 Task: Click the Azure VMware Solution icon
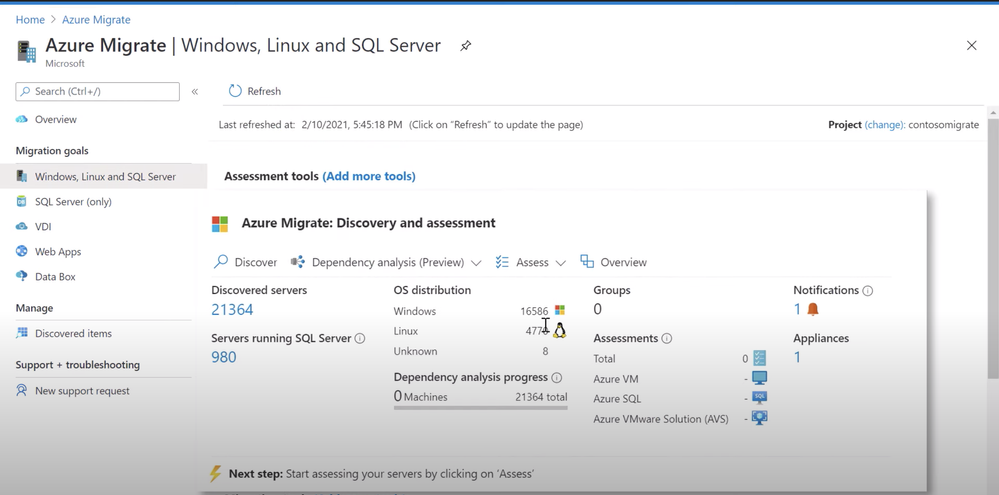pyautogui.click(x=759, y=418)
